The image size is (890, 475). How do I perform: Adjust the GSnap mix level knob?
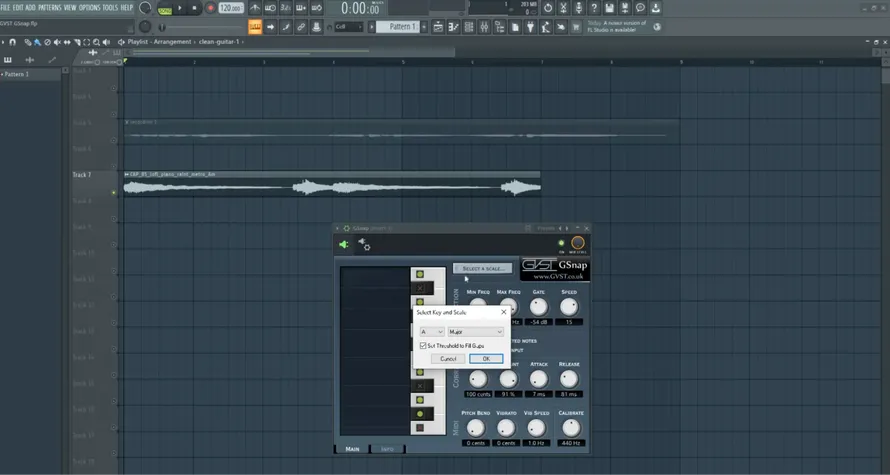tap(577, 243)
